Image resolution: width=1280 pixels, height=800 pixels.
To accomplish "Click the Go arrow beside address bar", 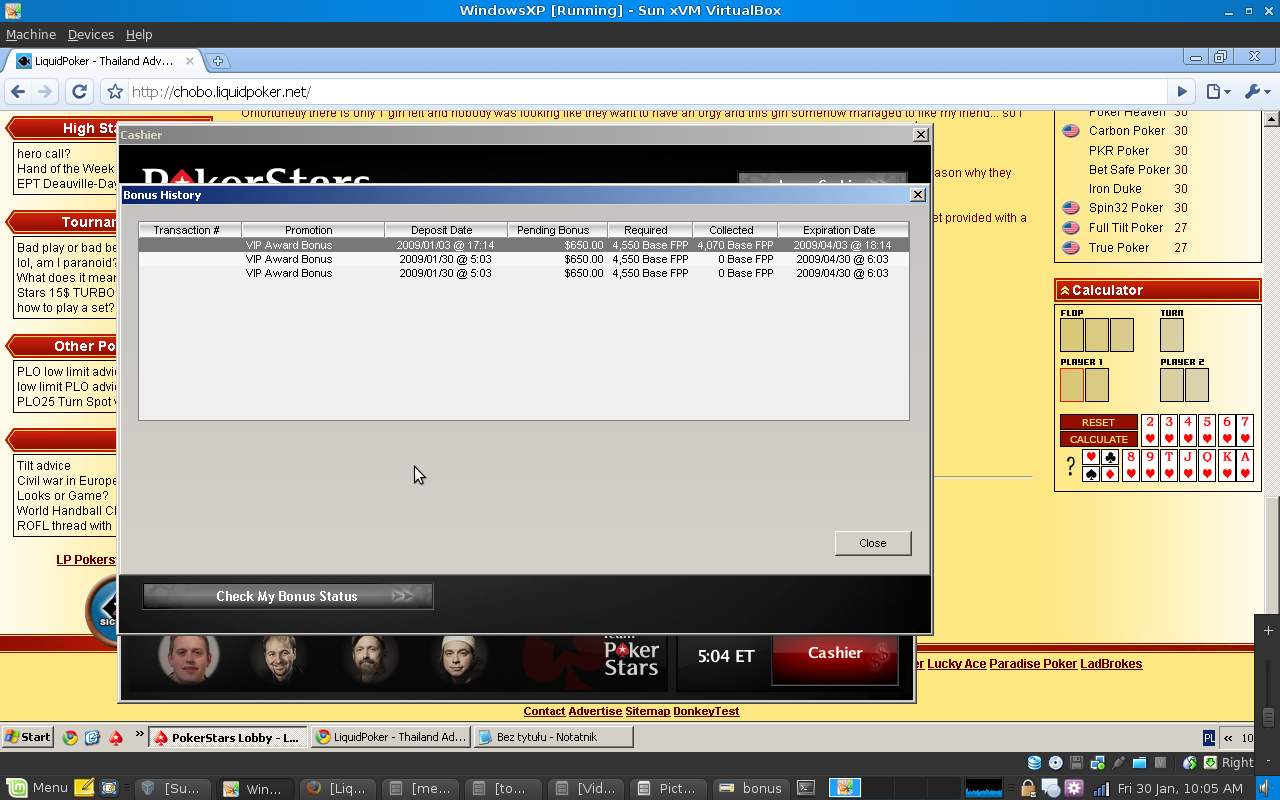I will click(1182, 92).
